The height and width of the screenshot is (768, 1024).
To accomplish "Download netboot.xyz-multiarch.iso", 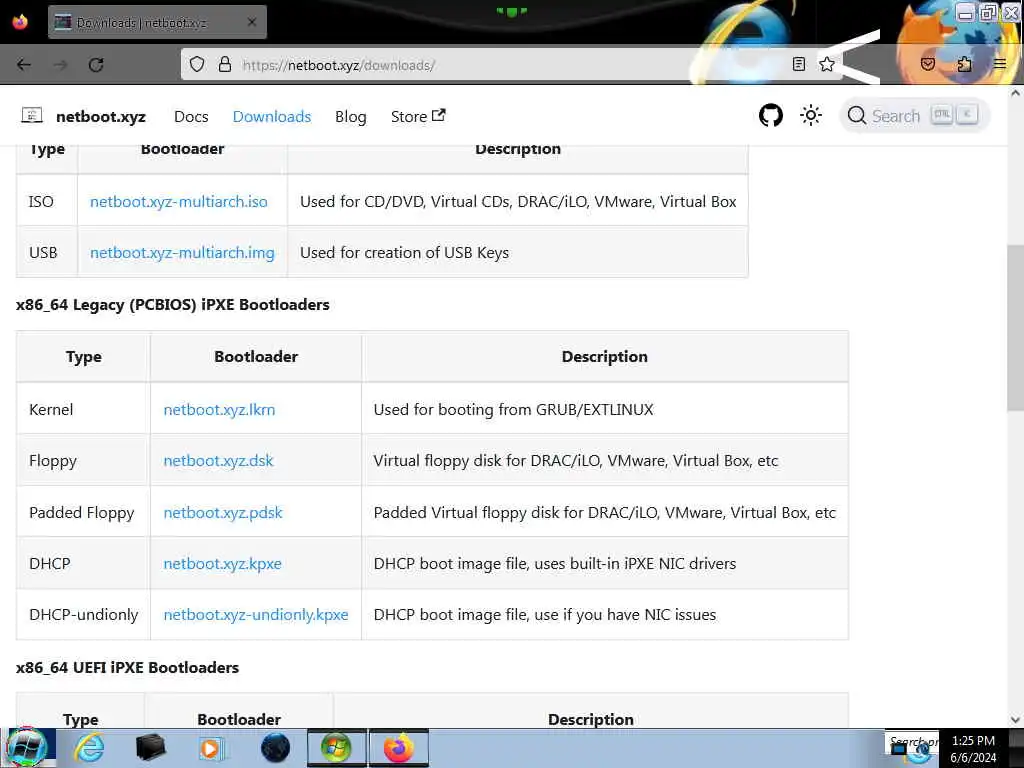I will click(x=179, y=201).
